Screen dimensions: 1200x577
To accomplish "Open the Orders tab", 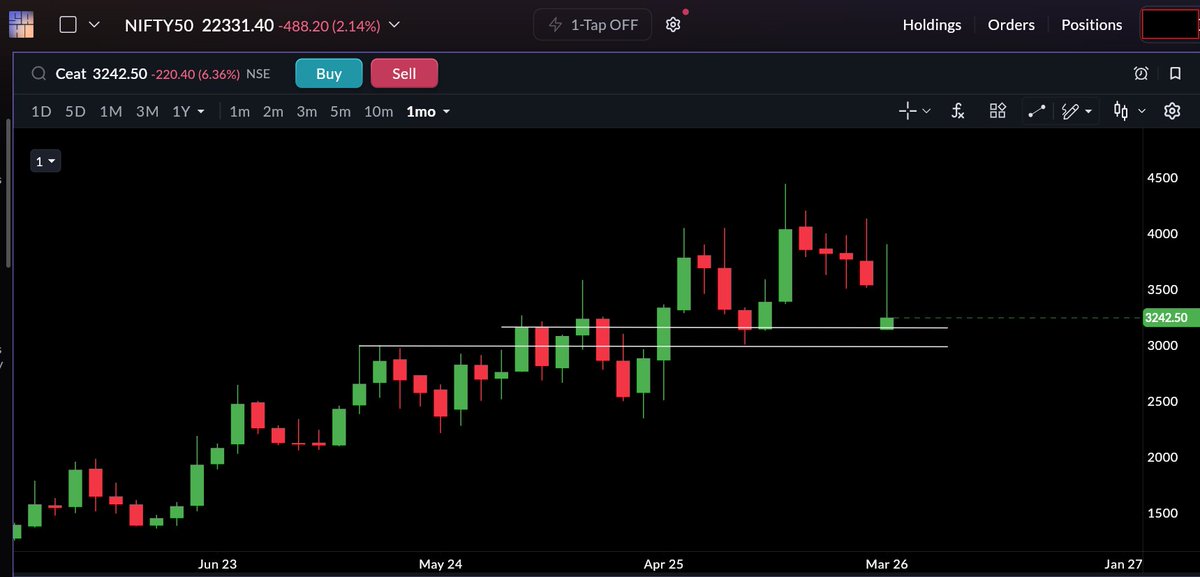I will (1011, 25).
